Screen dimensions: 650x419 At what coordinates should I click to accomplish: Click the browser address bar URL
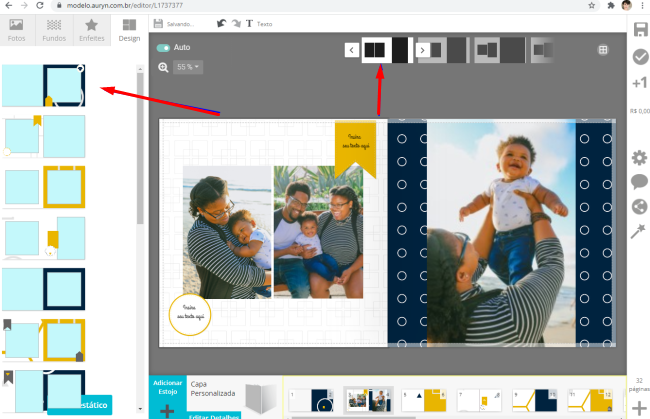(124, 5)
